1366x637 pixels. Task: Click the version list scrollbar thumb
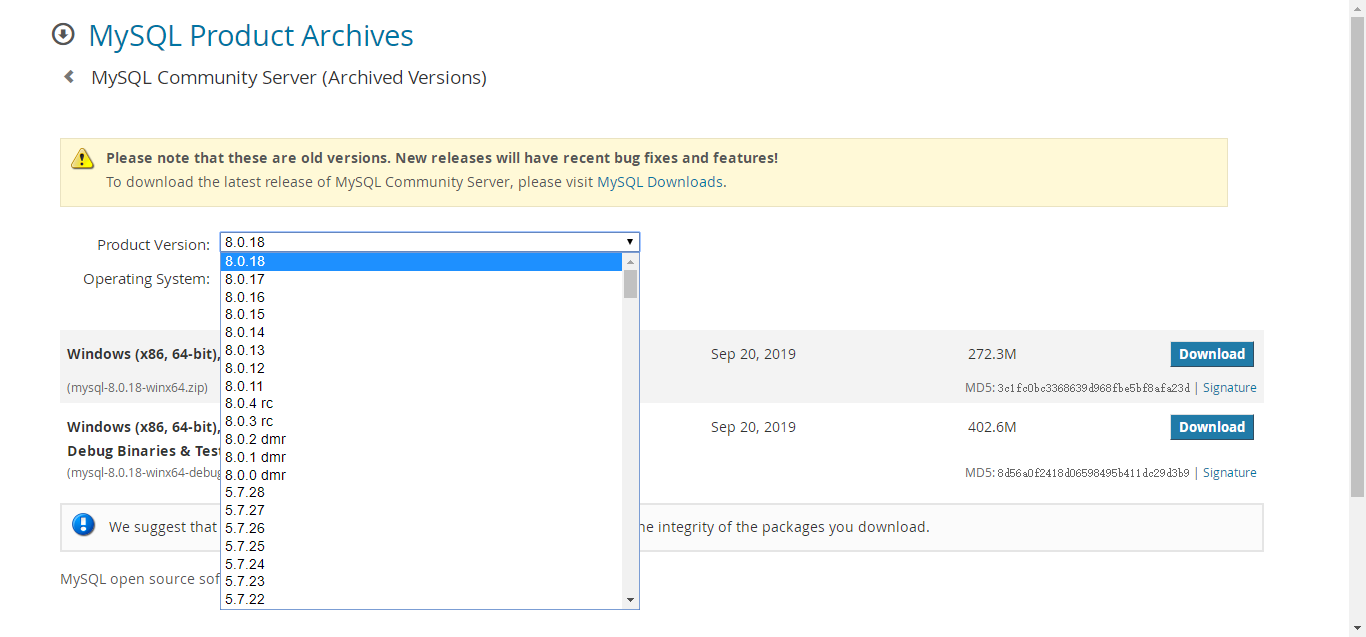pyautogui.click(x=630, y=284)
